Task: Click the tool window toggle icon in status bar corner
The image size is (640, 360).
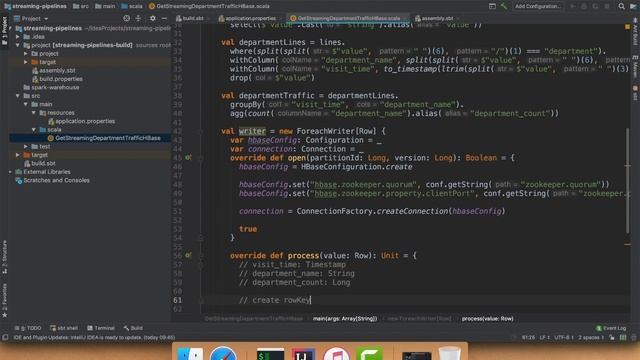Action: 5,338
